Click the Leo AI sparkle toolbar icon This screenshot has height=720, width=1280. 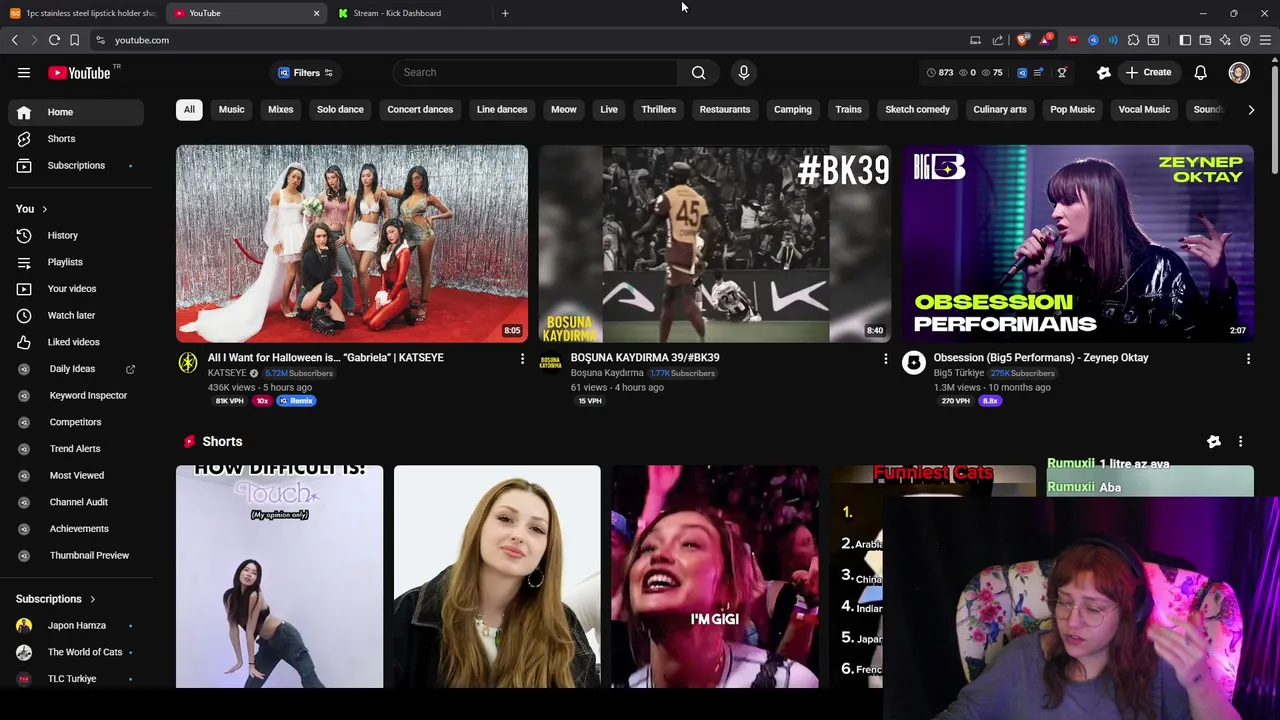(1225, 40)
